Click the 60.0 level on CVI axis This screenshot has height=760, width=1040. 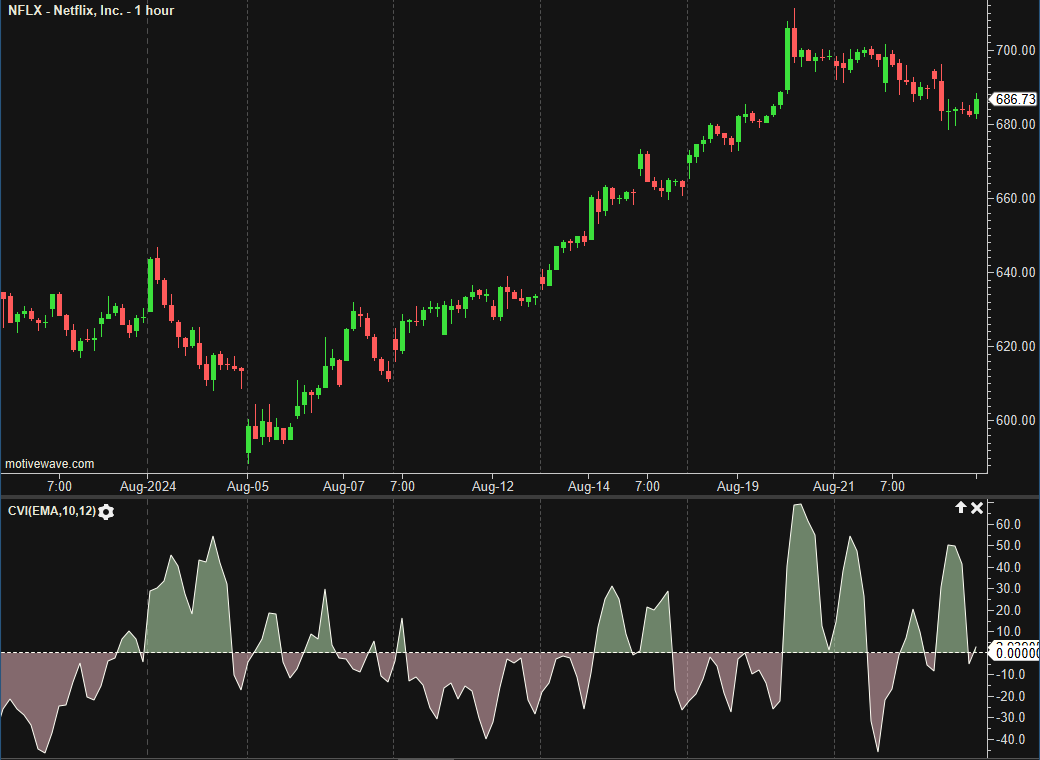pyautogui.click(x=1008, y=524)
